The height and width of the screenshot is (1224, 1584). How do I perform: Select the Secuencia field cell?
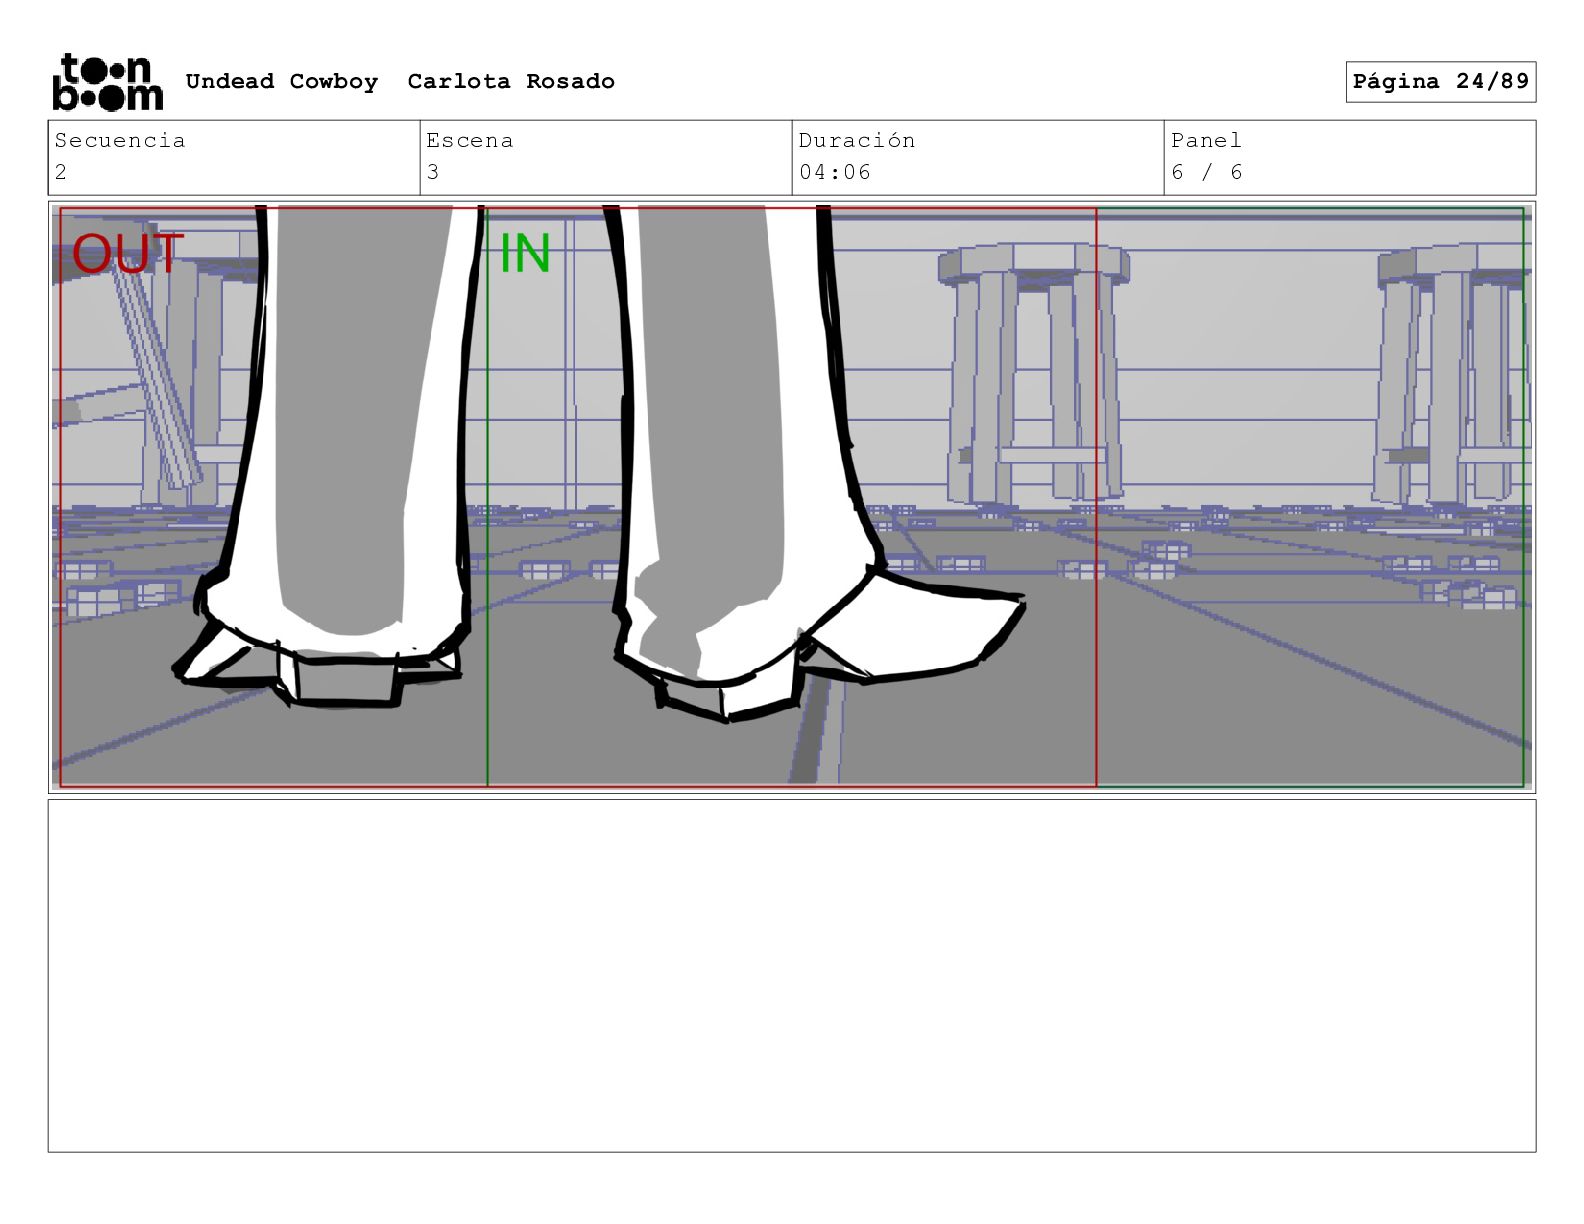click(x=234, y=157)
